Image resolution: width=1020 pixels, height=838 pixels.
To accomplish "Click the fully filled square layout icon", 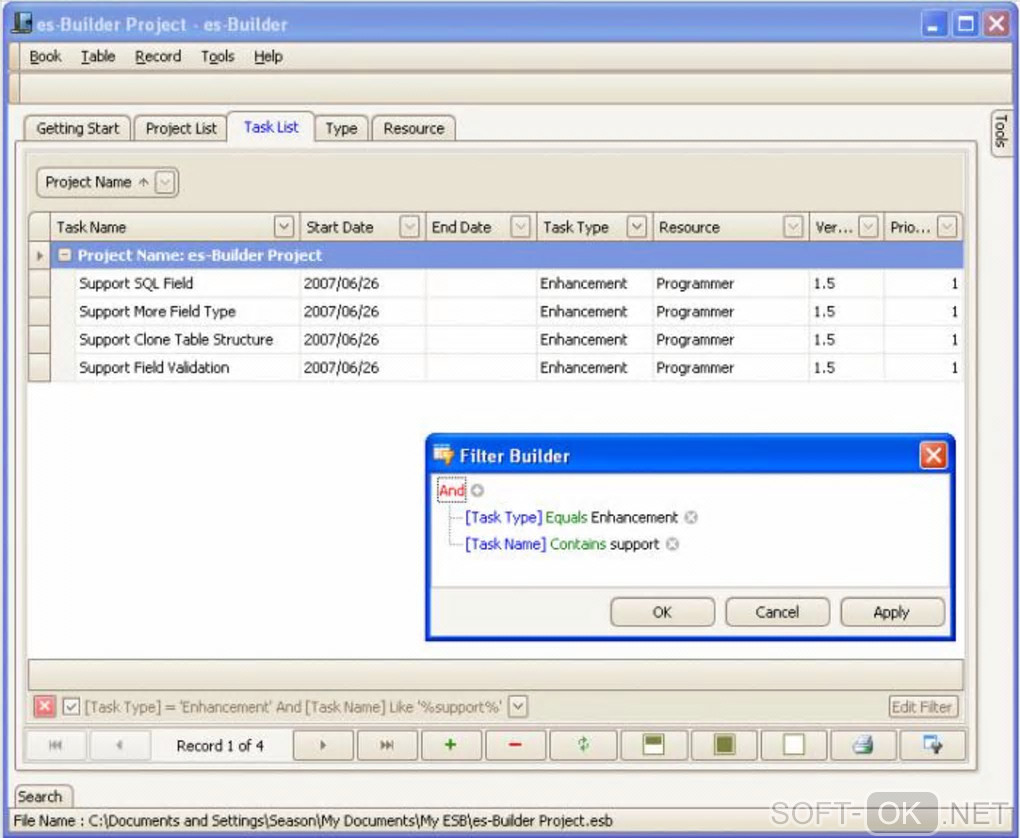I will point(723,745).
